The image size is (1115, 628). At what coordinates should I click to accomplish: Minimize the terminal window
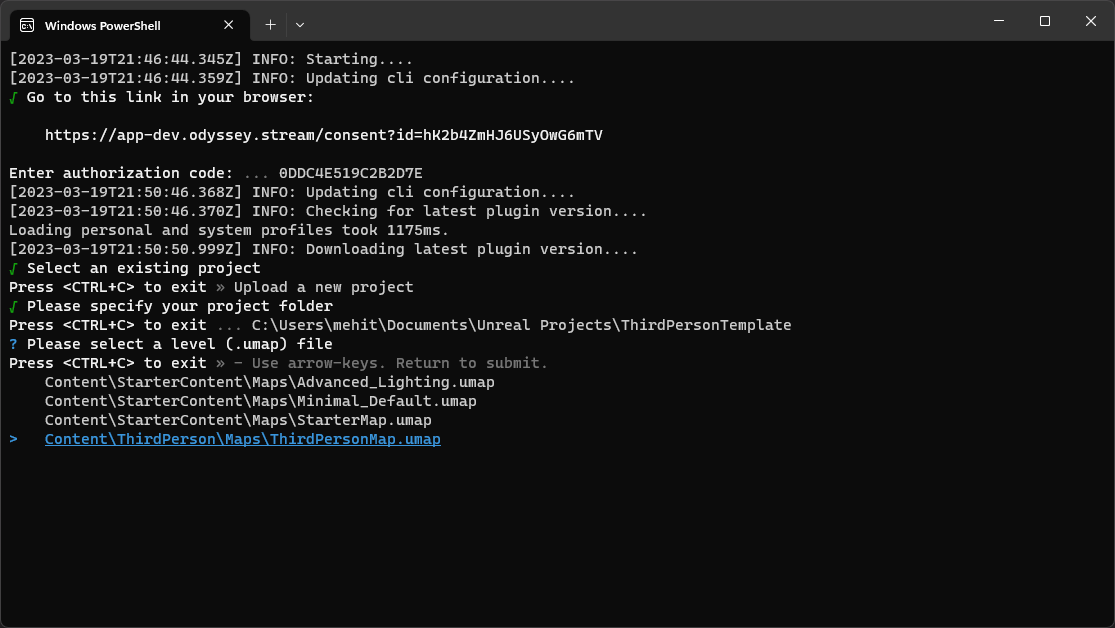click(999, 21)
